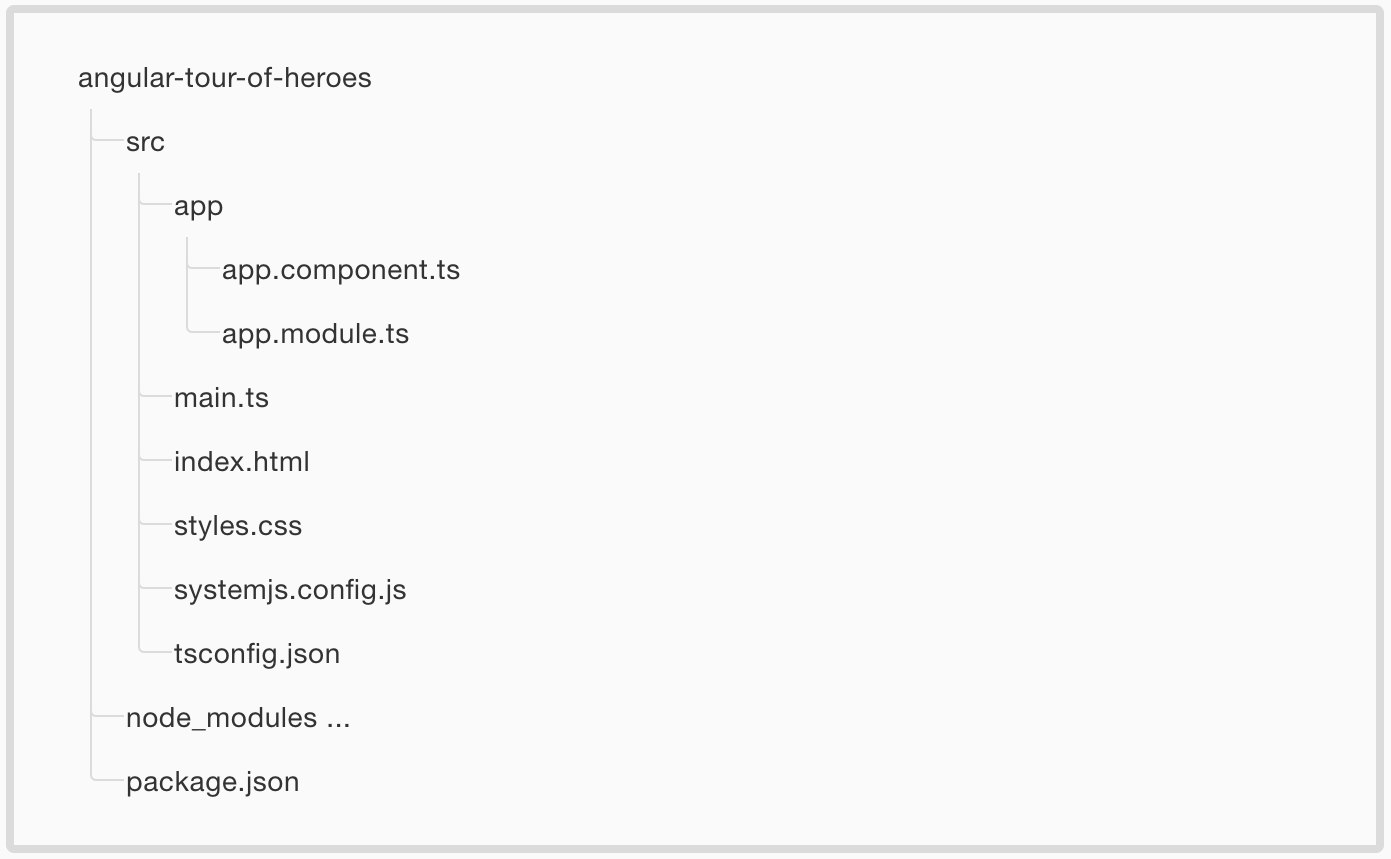Image resolution: width=1391 pixels, height=859 pixels.
Task: Click the connector line beside tsconfig.json
Action: 155,652
